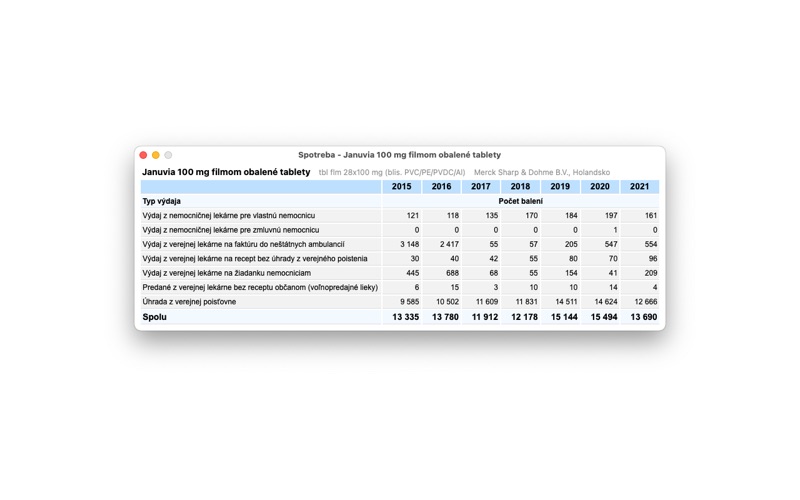The width and height of the screenshot is (800, 500).
Task: Select row 'Úhrada z verejnej poisťovne'
Action: coord(400,301)
